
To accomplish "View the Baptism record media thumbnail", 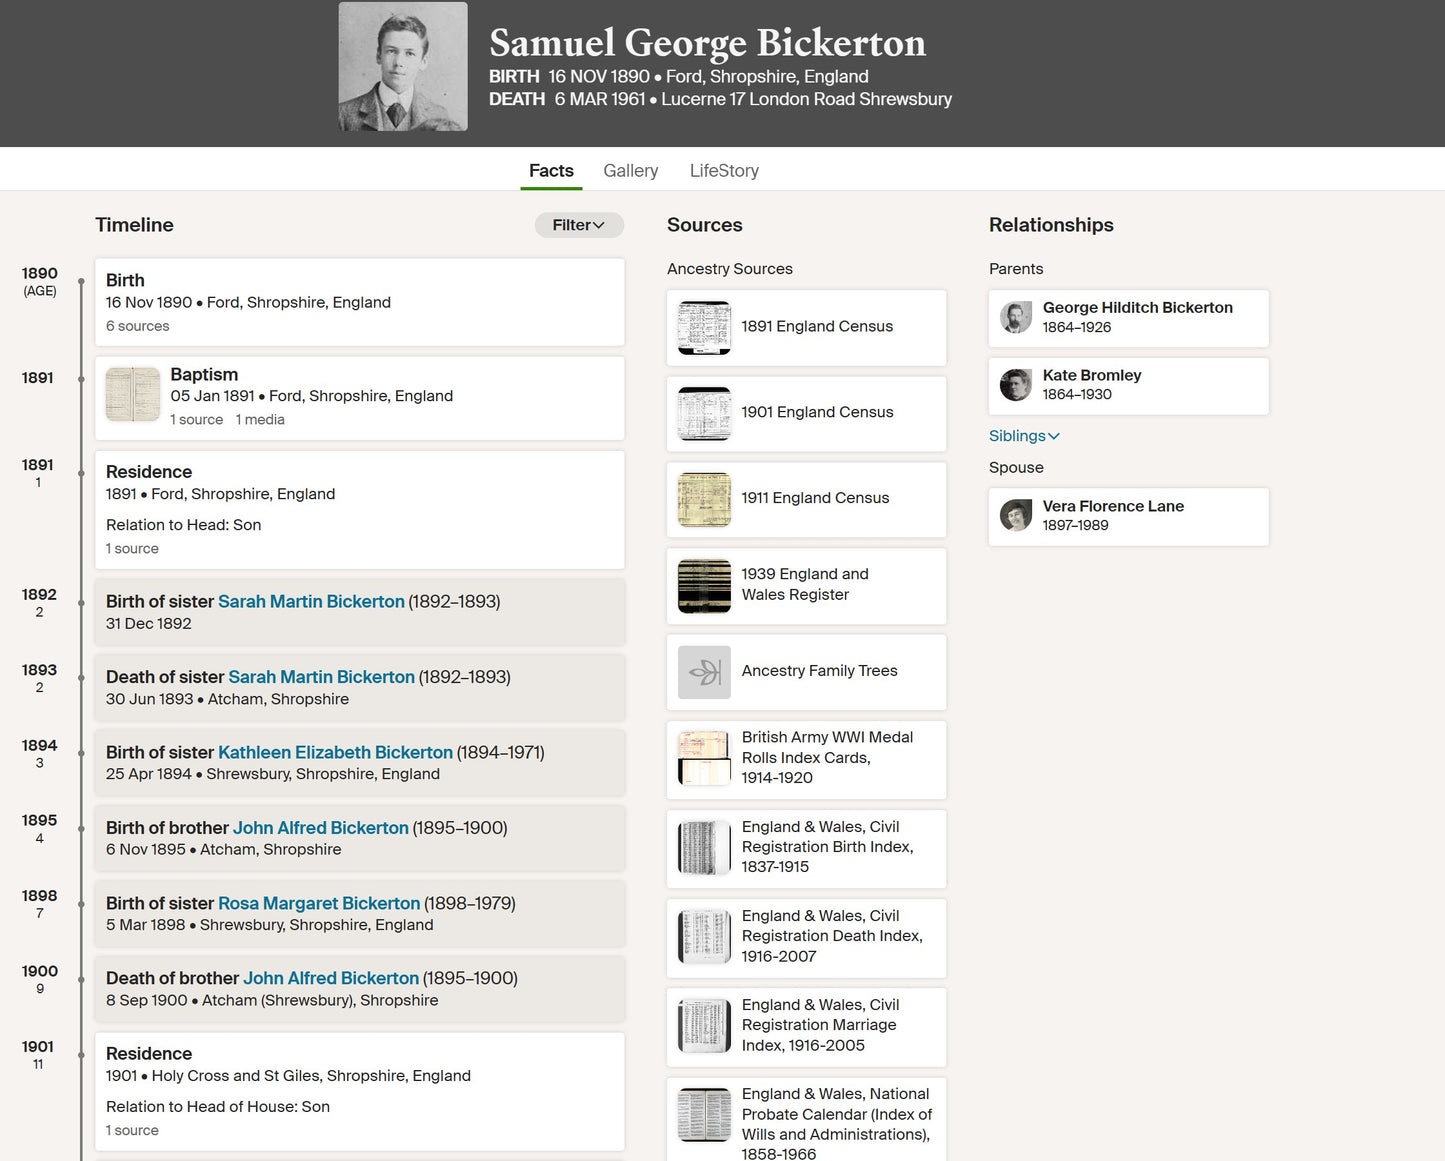I will [x=133, y=394].
